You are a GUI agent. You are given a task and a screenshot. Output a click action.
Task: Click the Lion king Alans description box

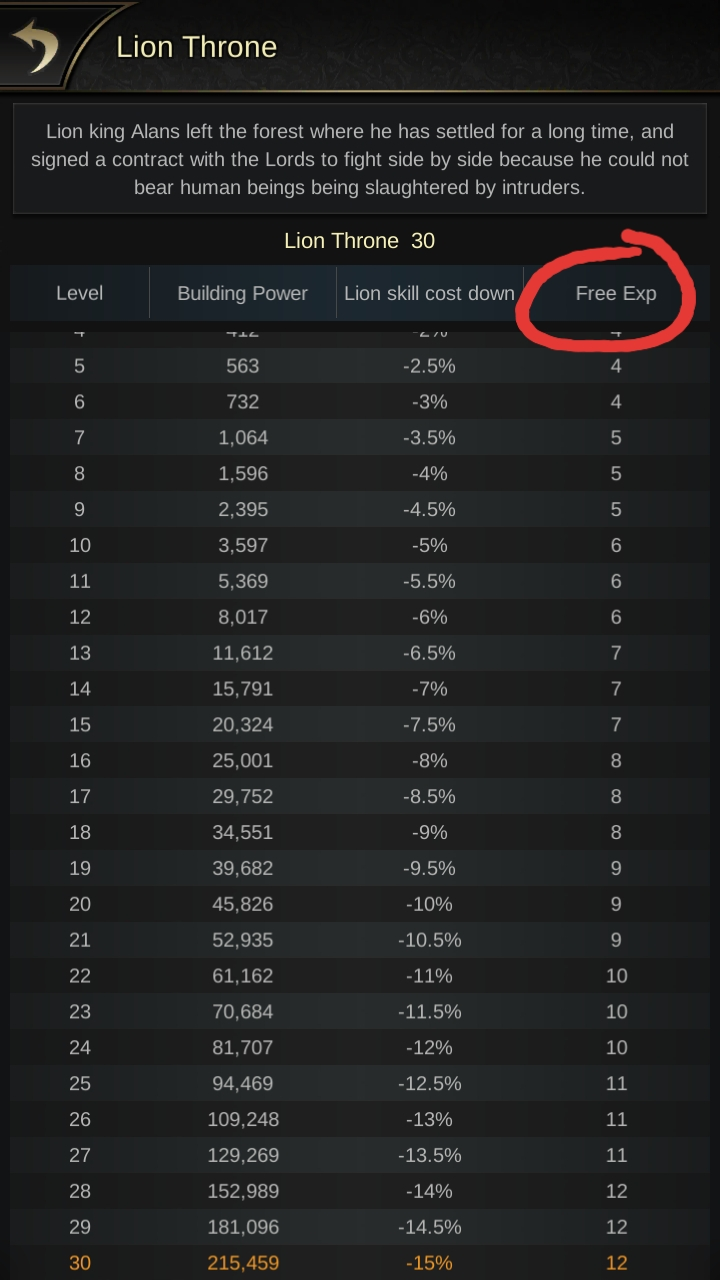360,159
